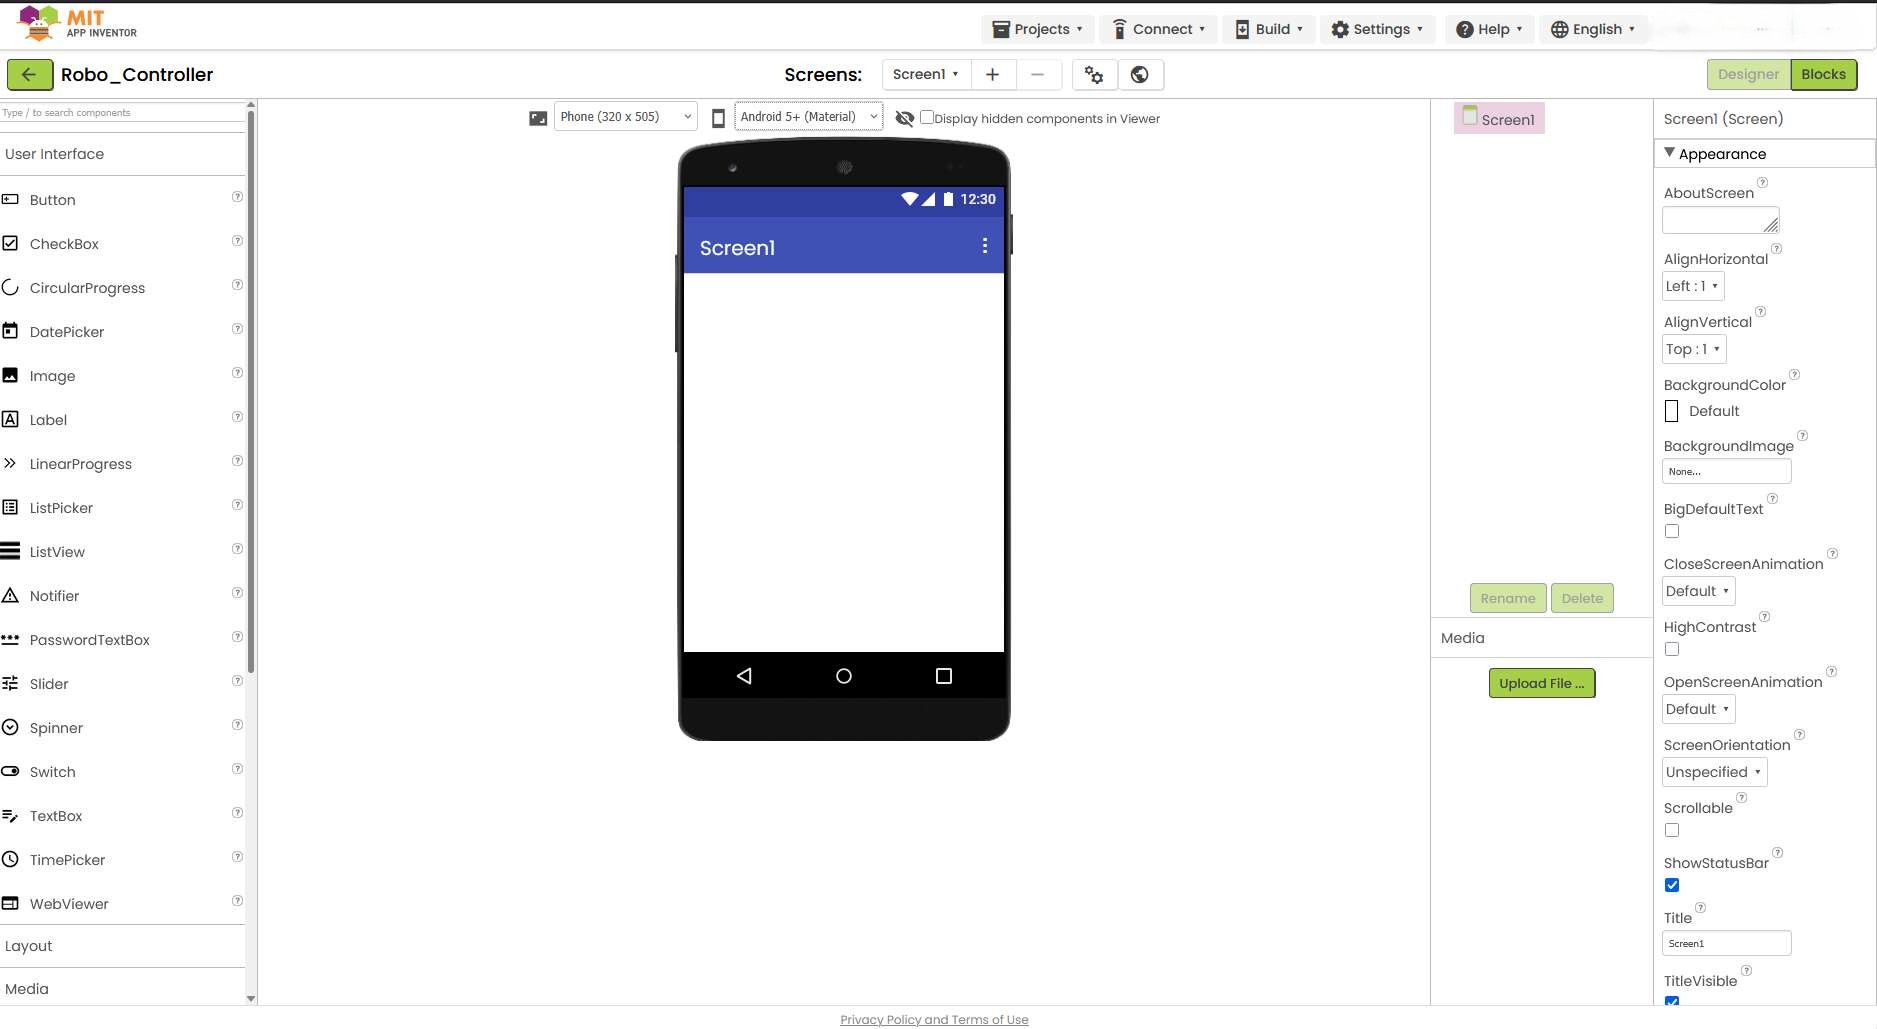Select the Slider component icon
Viewport: 1877px width, 1029px height.
tap(11, 683)
